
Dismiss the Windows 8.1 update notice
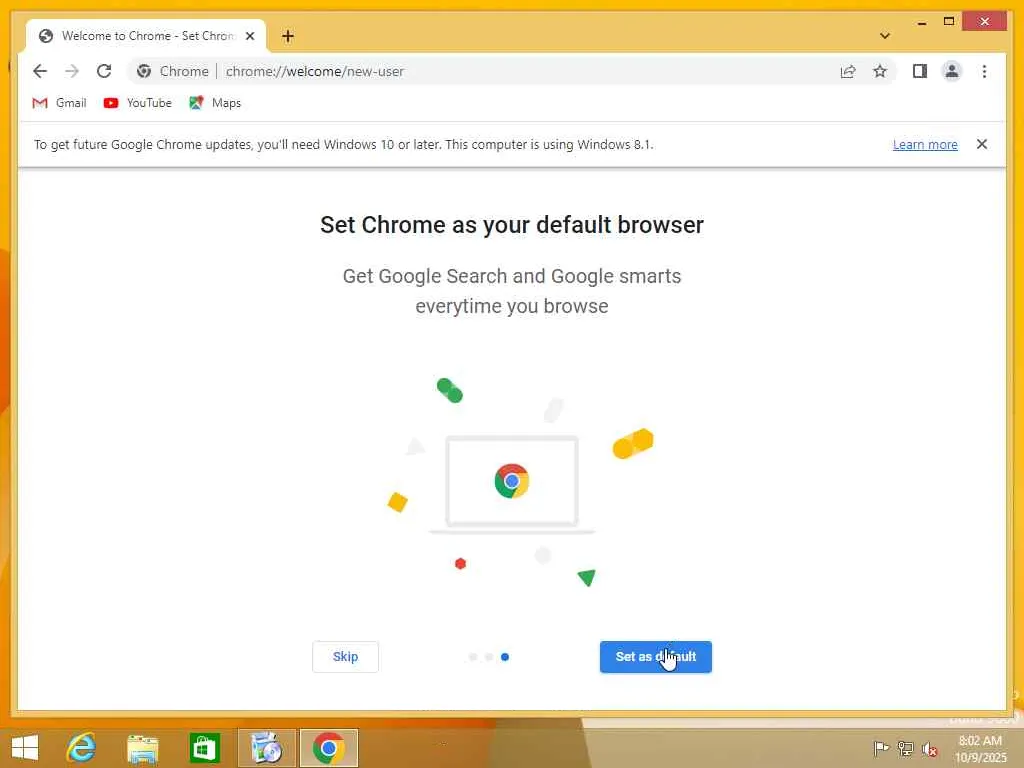click(982, 144)
